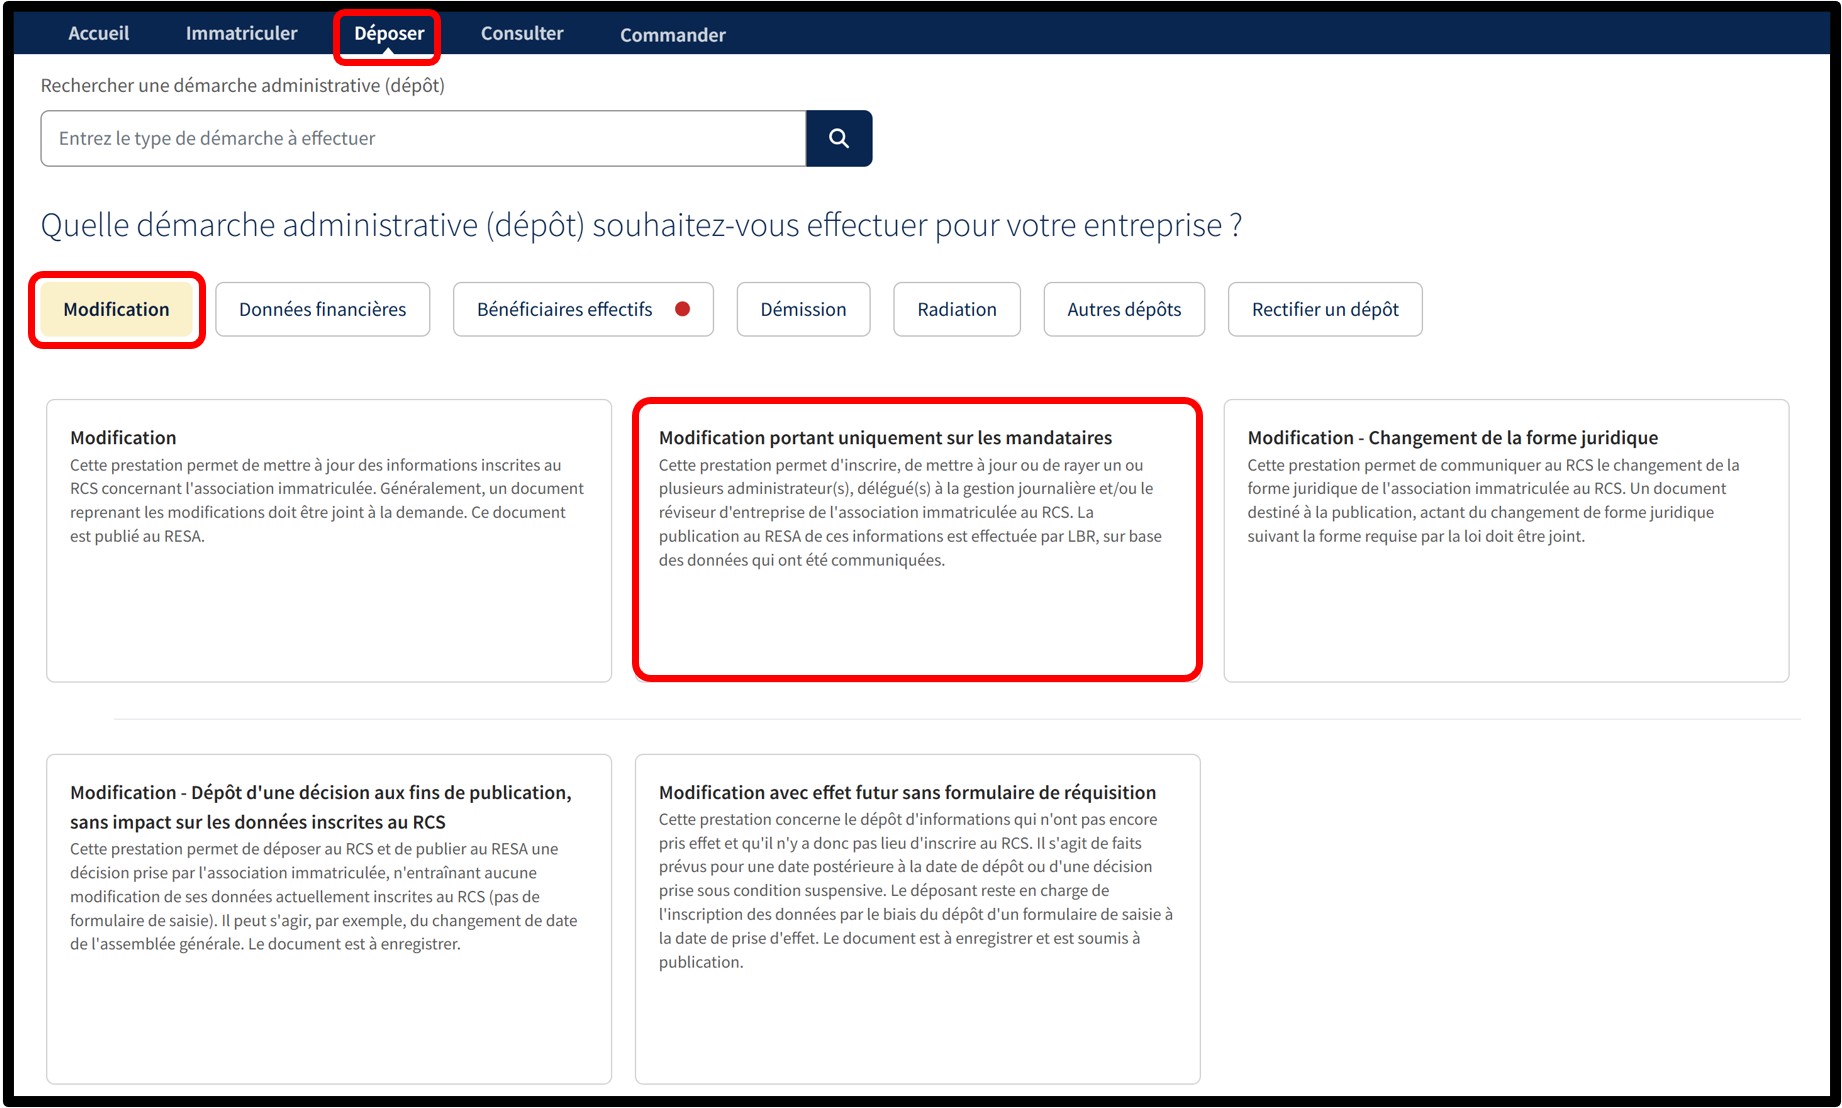This screenshot has height=1108, width=1842.
Task: Switch to the Commander menu
Action: coord(672,35)
